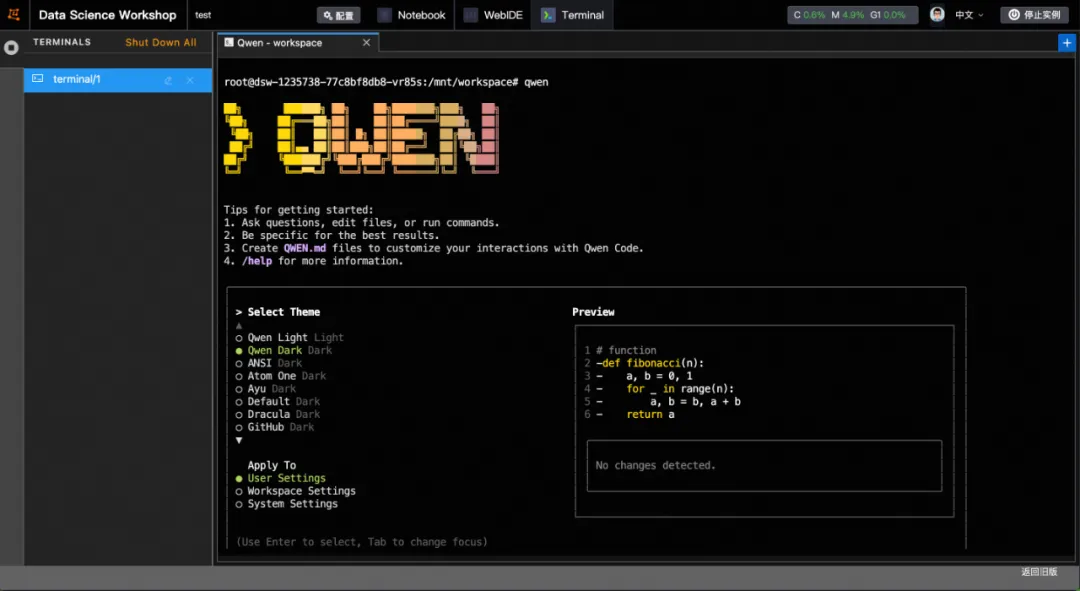1080x591 pixels.
Task: Close the terminal/1 session with X icon
Action: click(190, 80)
